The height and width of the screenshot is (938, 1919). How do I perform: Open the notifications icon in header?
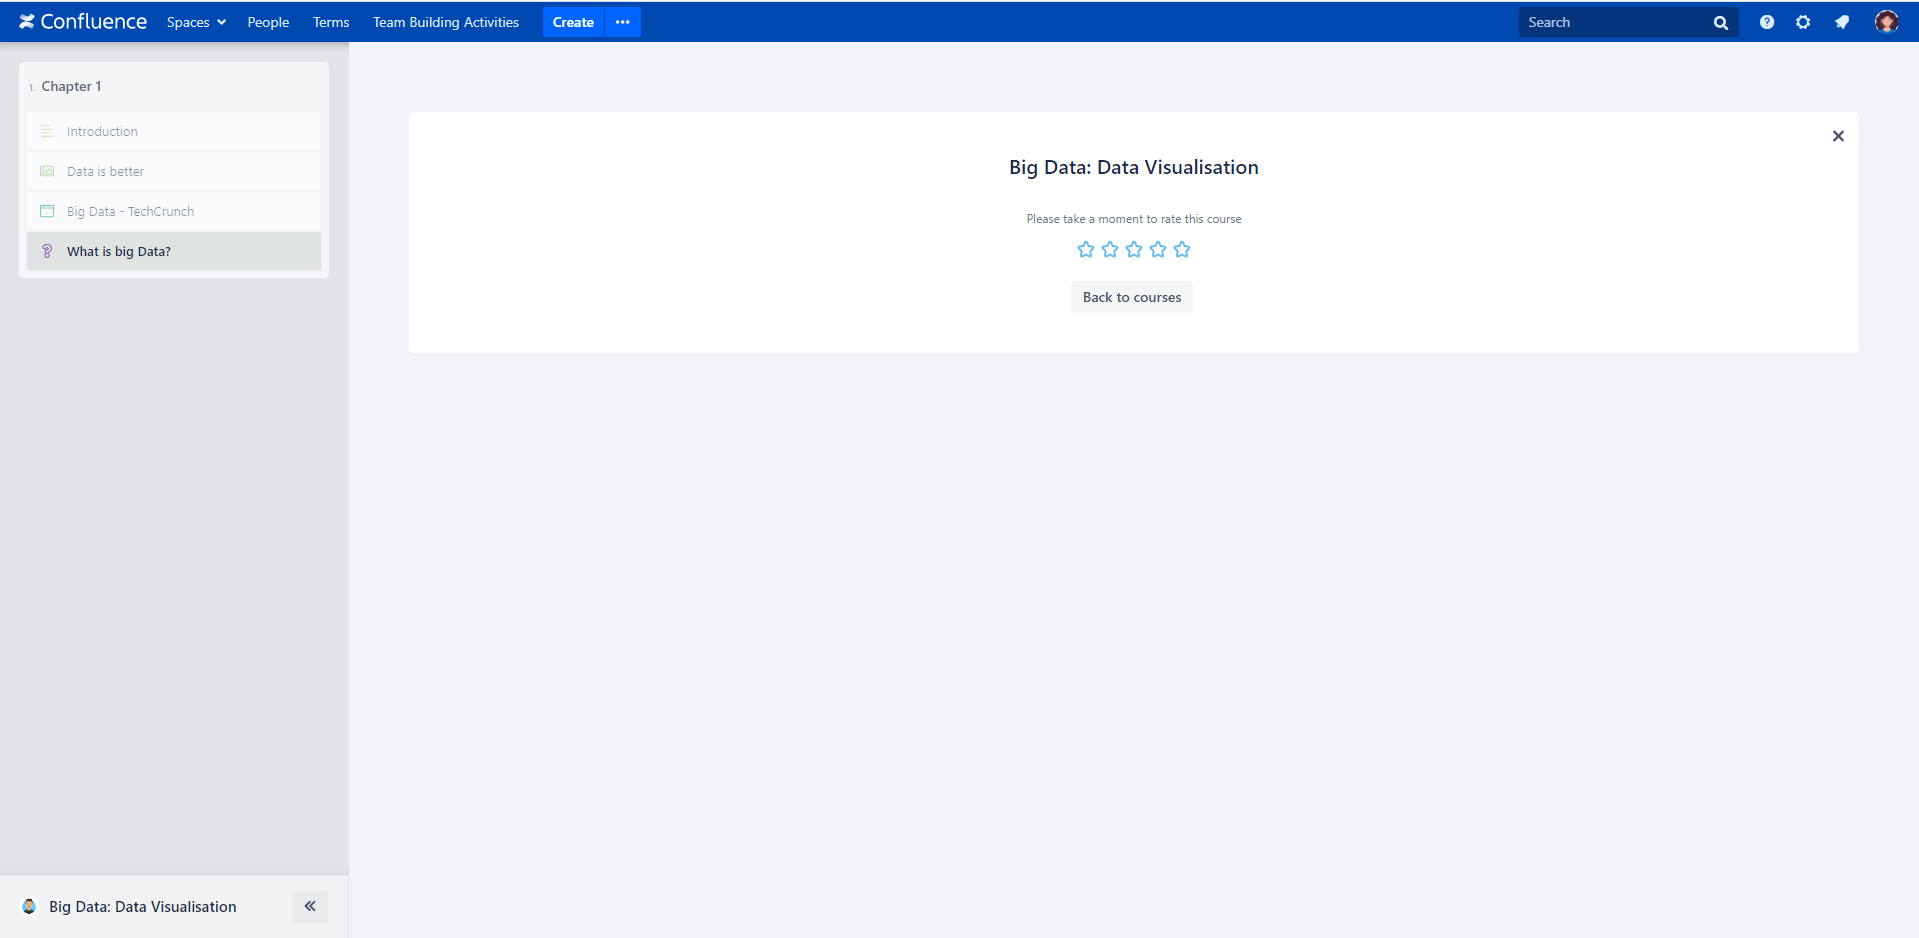point(1842,22)
